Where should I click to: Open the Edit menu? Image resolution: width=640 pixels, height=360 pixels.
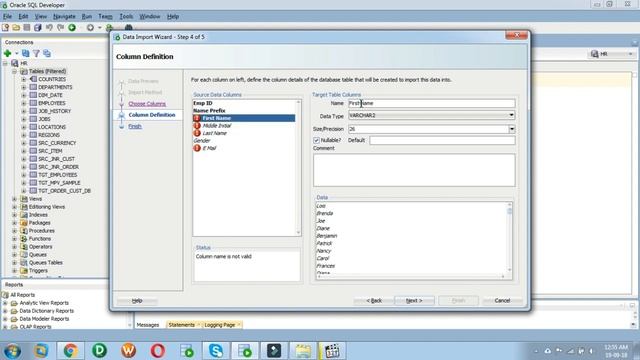[23, 16]
